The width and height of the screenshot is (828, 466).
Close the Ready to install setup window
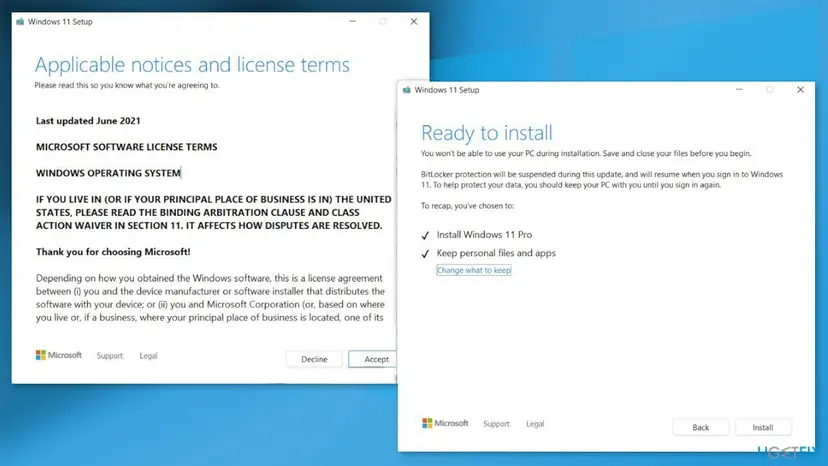coord(800,90)
